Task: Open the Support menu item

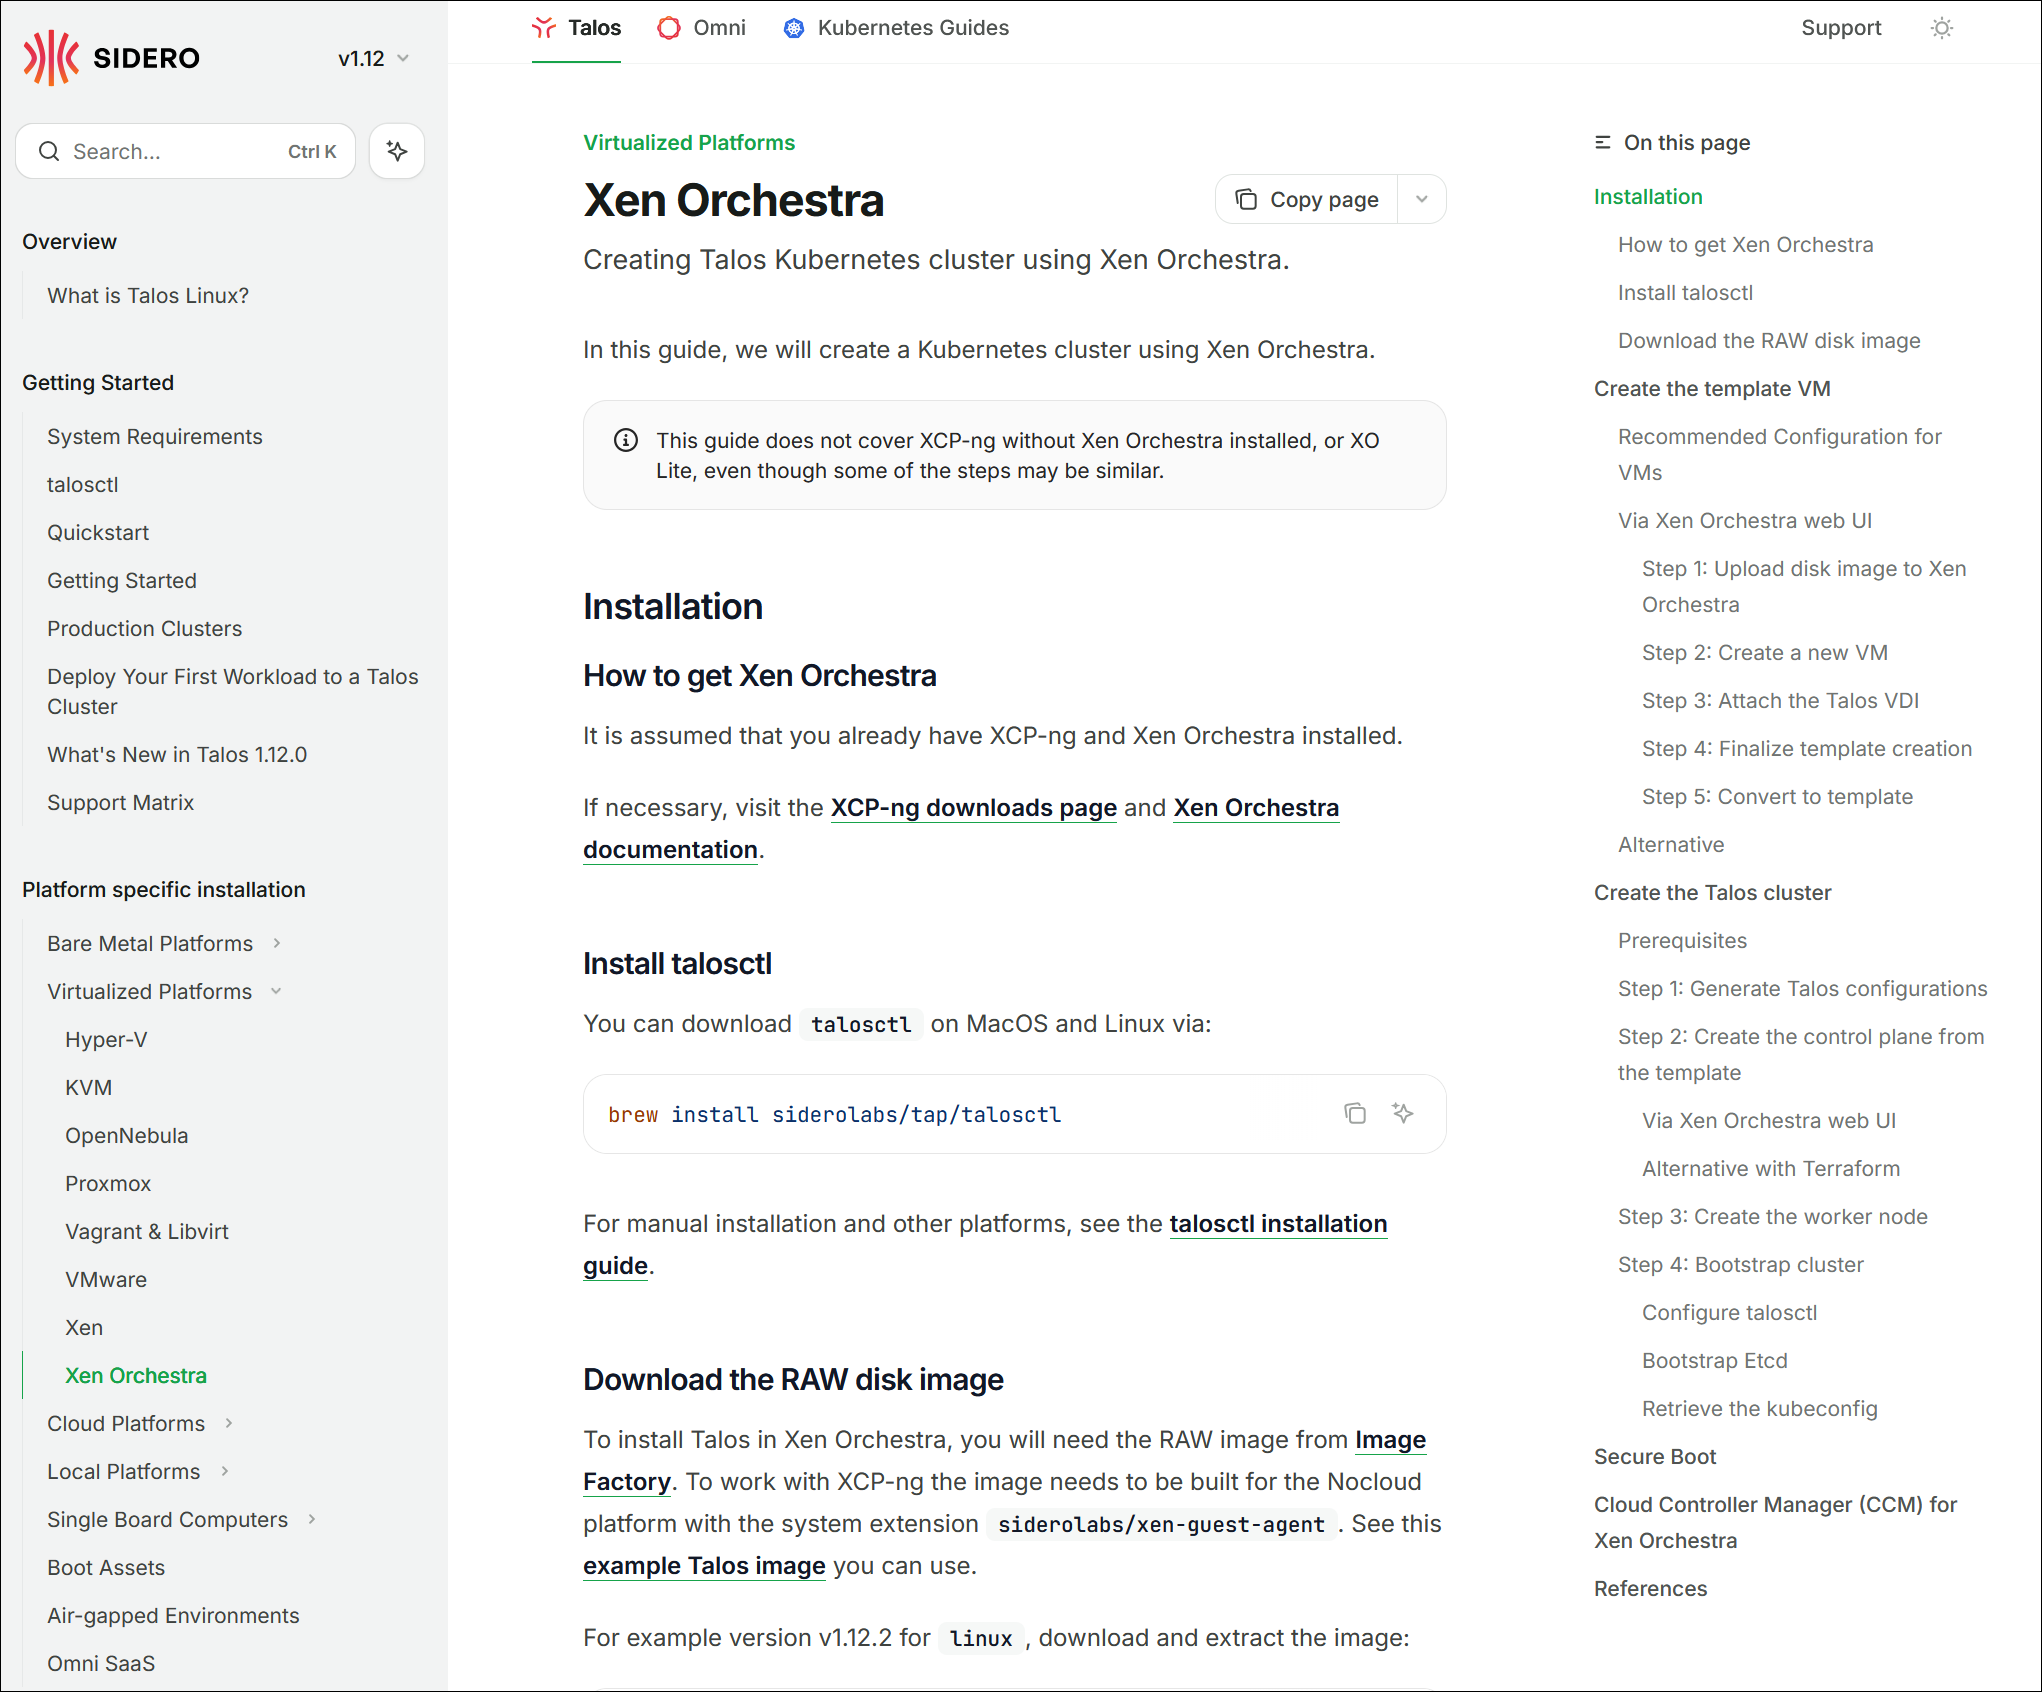Action: [x=1841, y=28]
